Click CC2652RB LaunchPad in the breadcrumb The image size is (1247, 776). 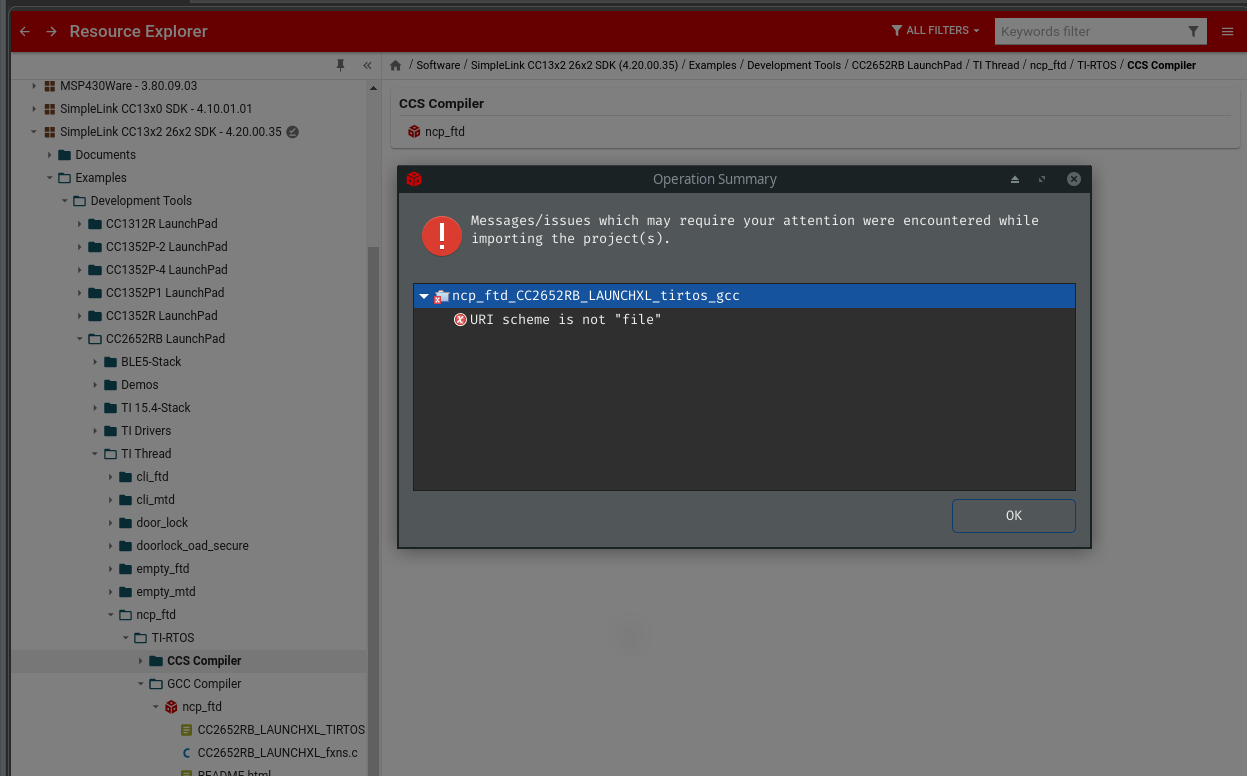(907, 65)
